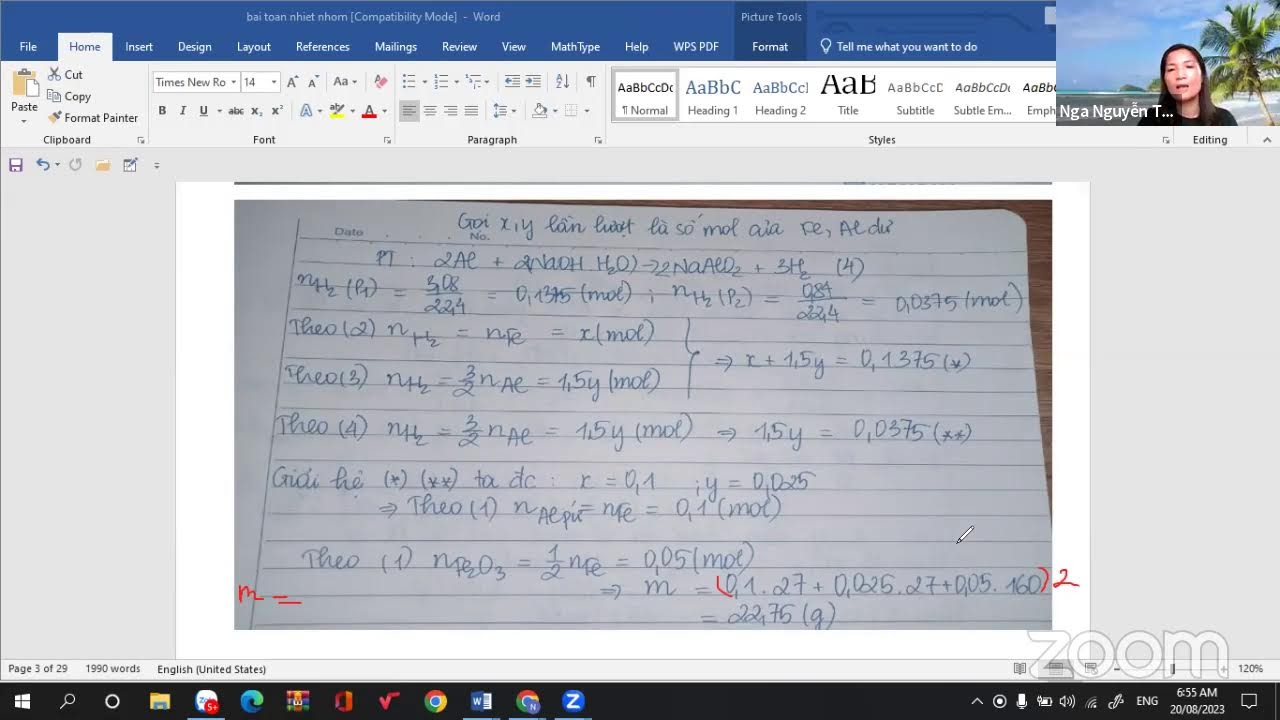Open Paste options arrow

[x=24, y=121]
